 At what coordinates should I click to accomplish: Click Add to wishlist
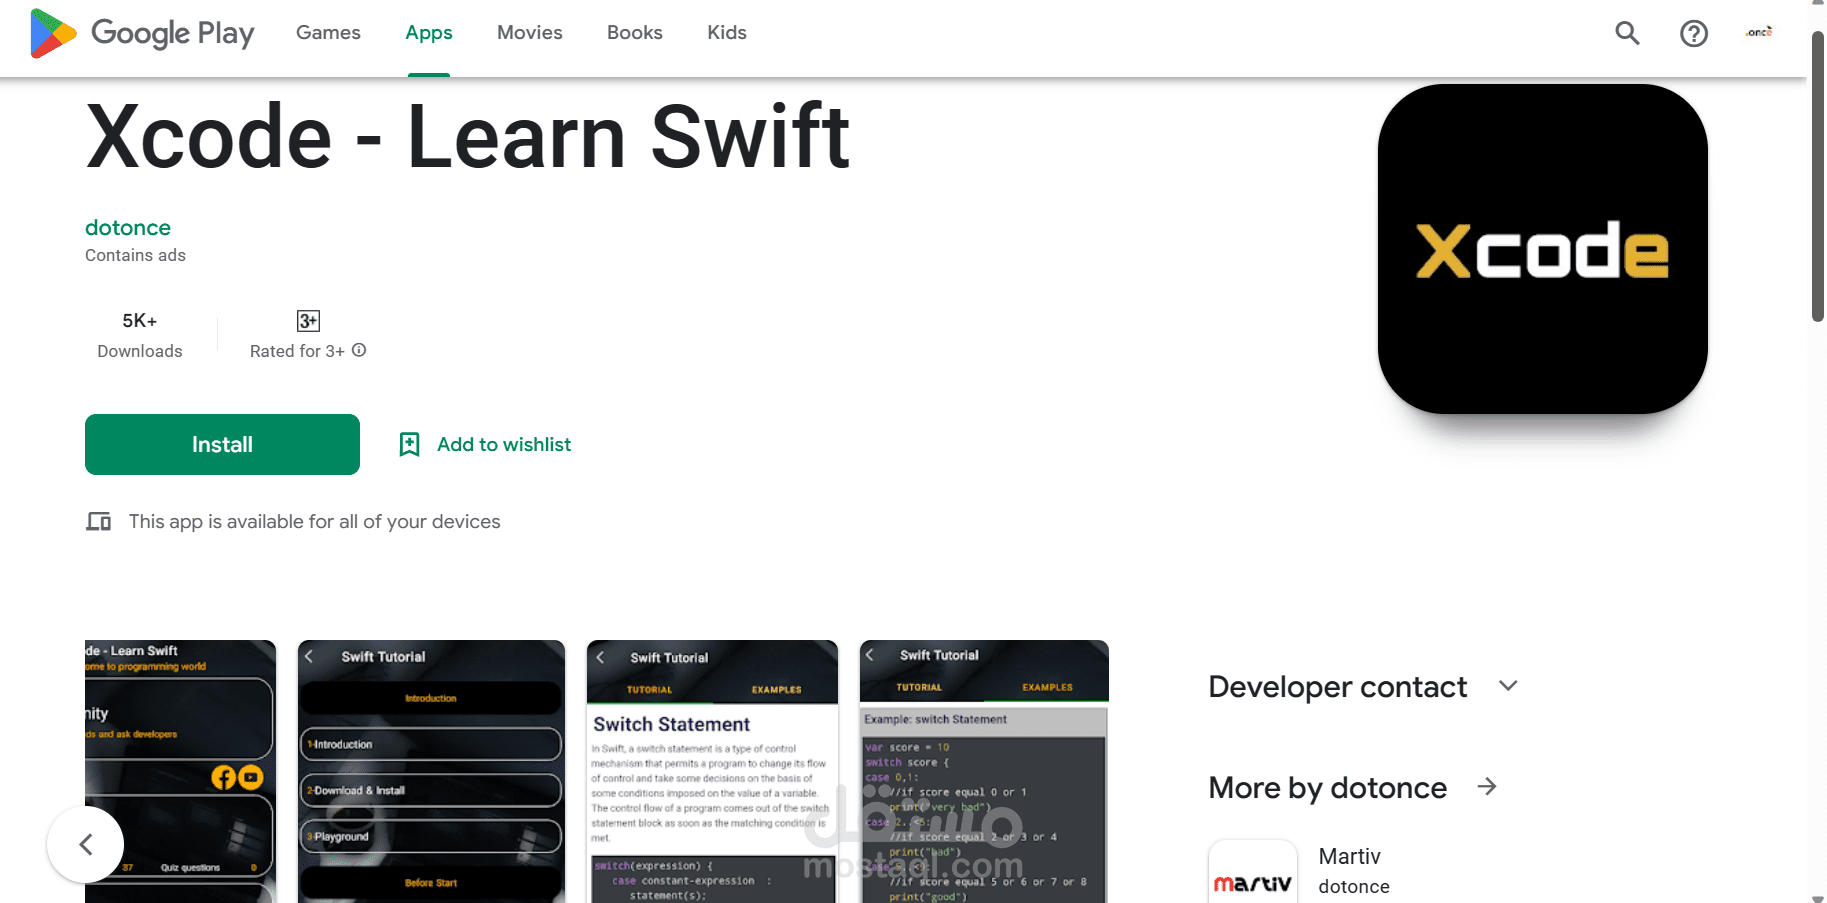[504, 444]
